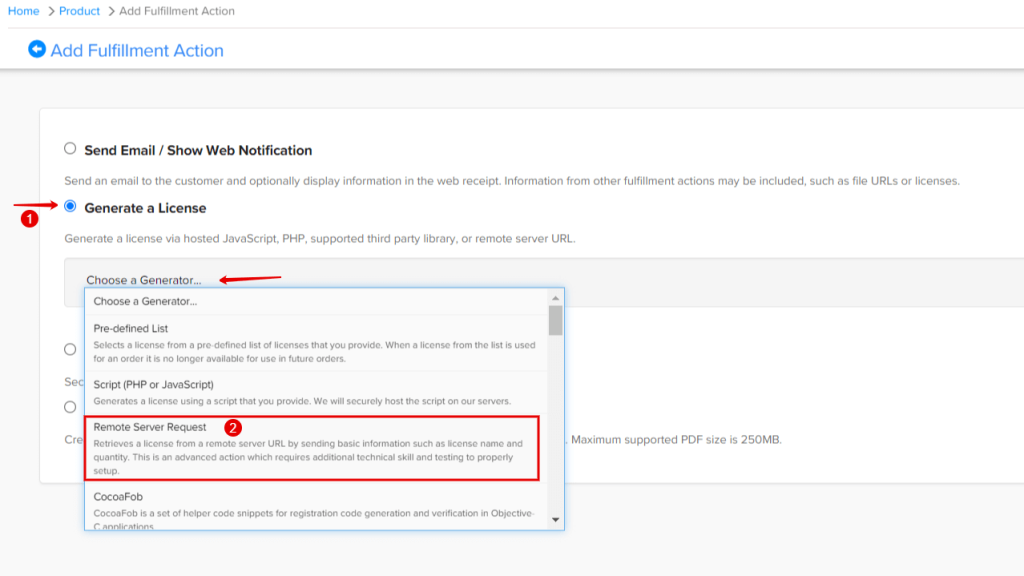
Task: Click the Generate a License label text
Action: [x=145, y=208]
